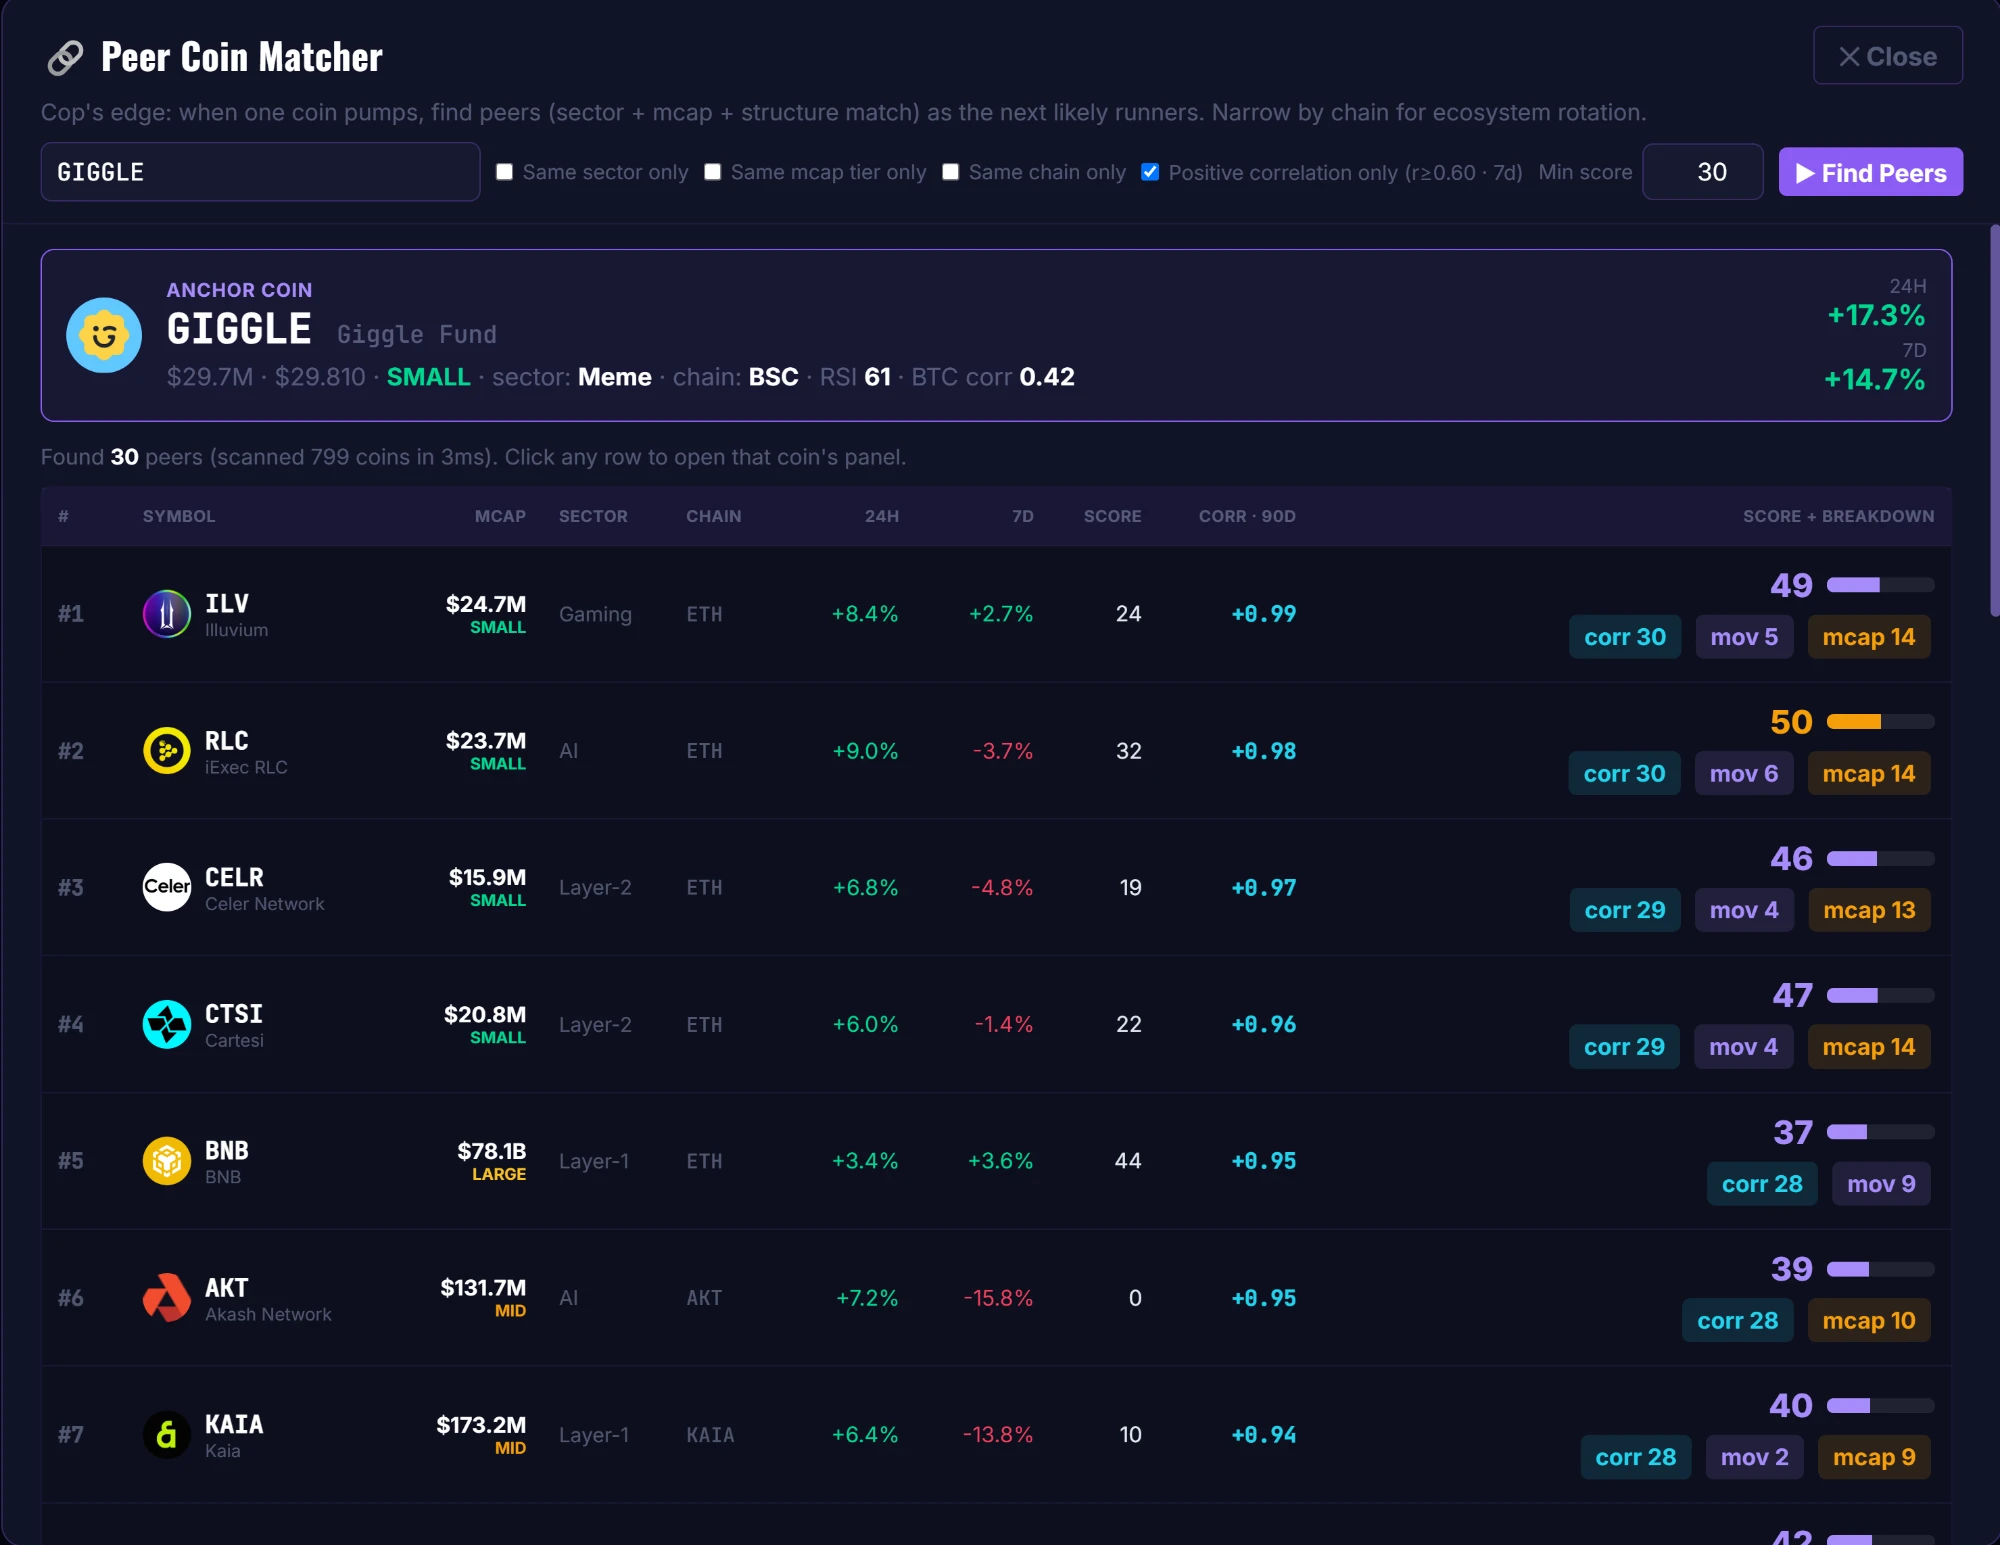The image size is (2000, 1545).
Task: Open the RLC iExec RLC row symbol text
Action: (x=227, y=741)
